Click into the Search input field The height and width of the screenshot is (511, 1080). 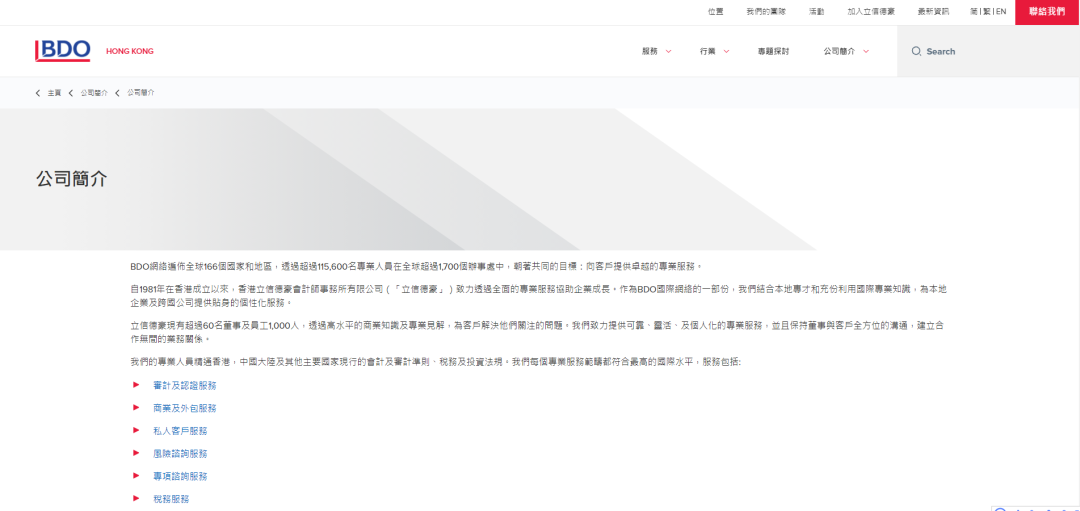(990, 52)
